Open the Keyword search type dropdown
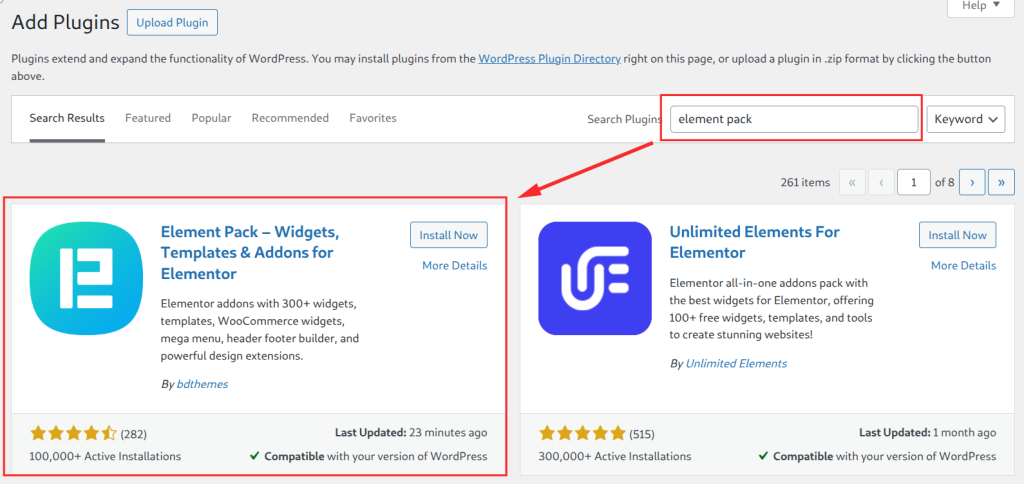Viewport: 1024px width, 484px height. (966, 119)
